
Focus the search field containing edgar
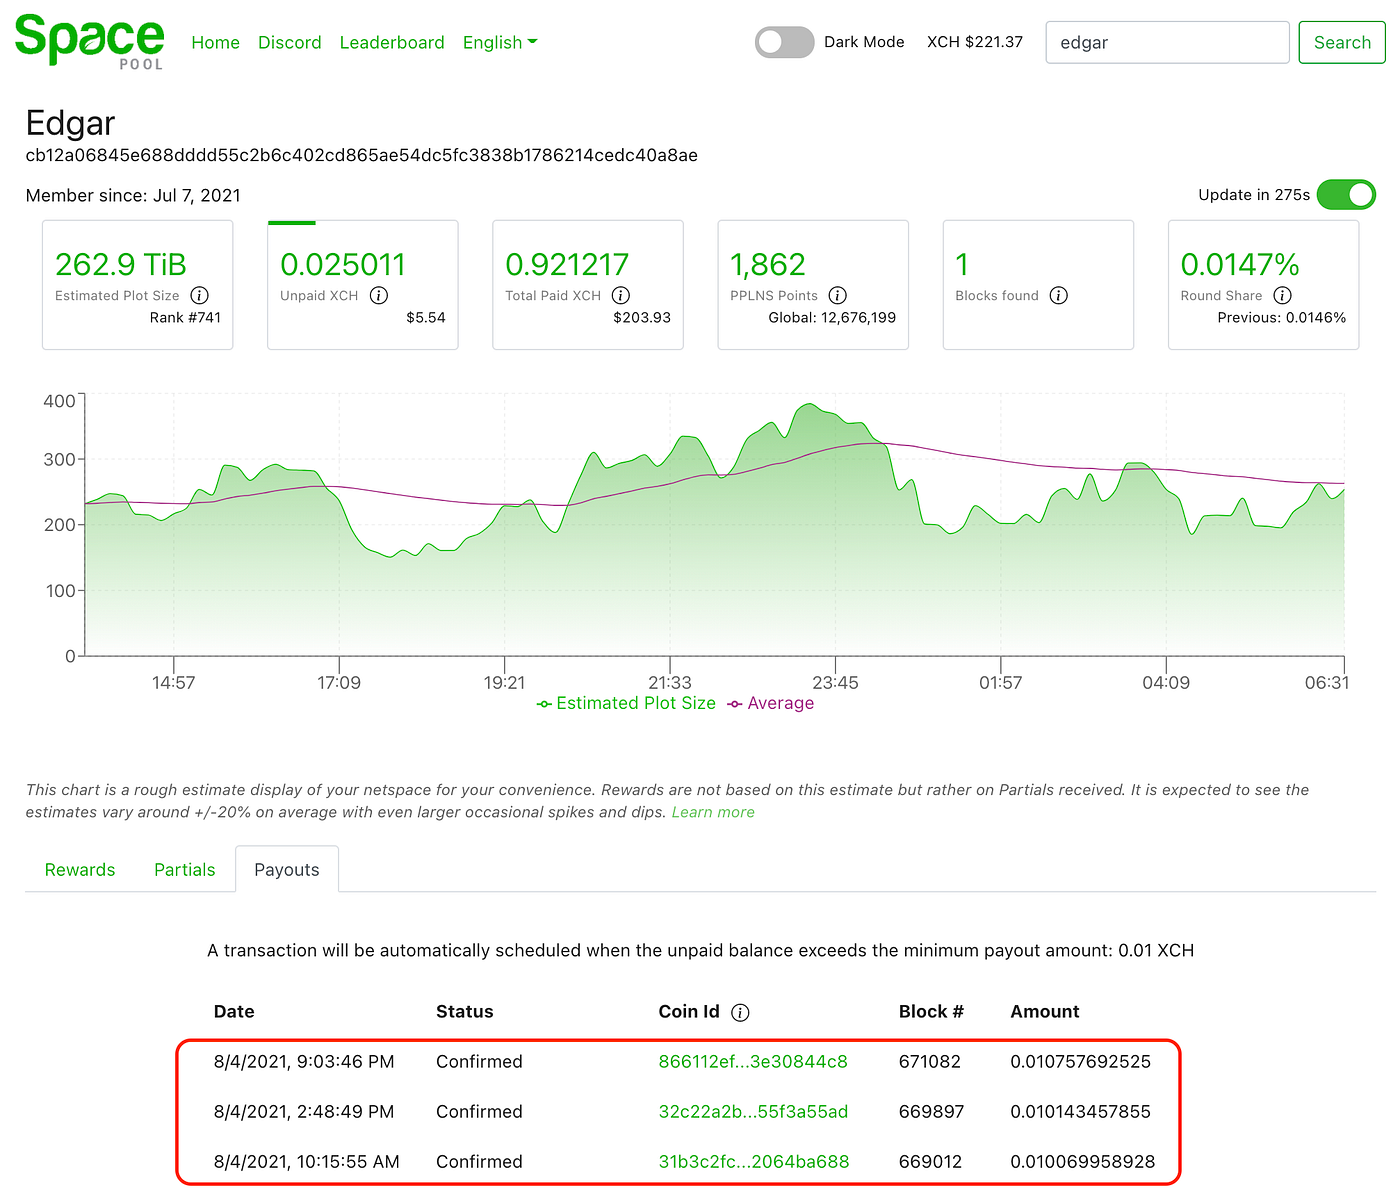pos(1167,42)
